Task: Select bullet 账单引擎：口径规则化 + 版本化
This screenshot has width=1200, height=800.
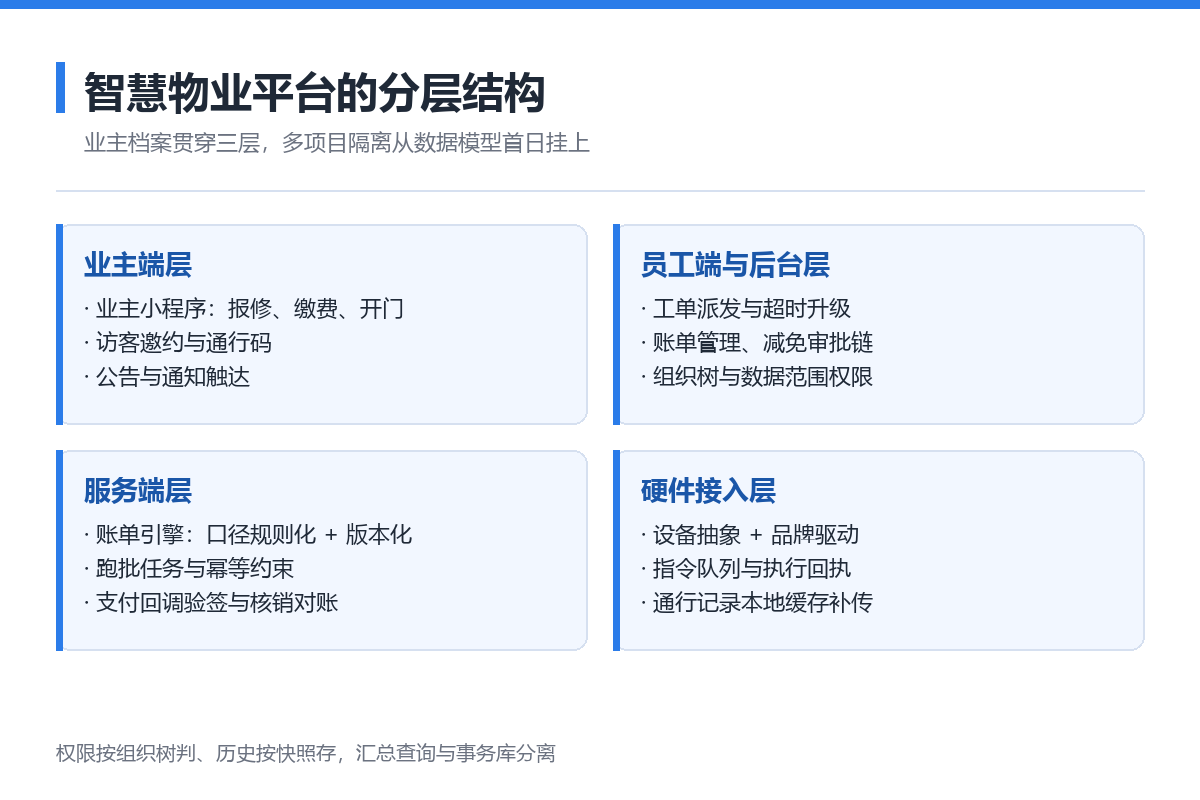Action: pyautogui.click(x=248, y=535)
